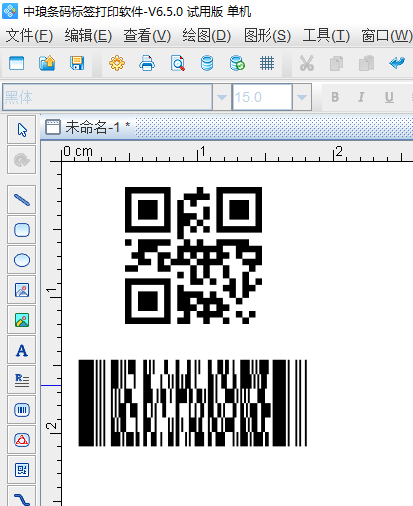Select the rich text tool
413x506 pixels.
click(22, 380)
